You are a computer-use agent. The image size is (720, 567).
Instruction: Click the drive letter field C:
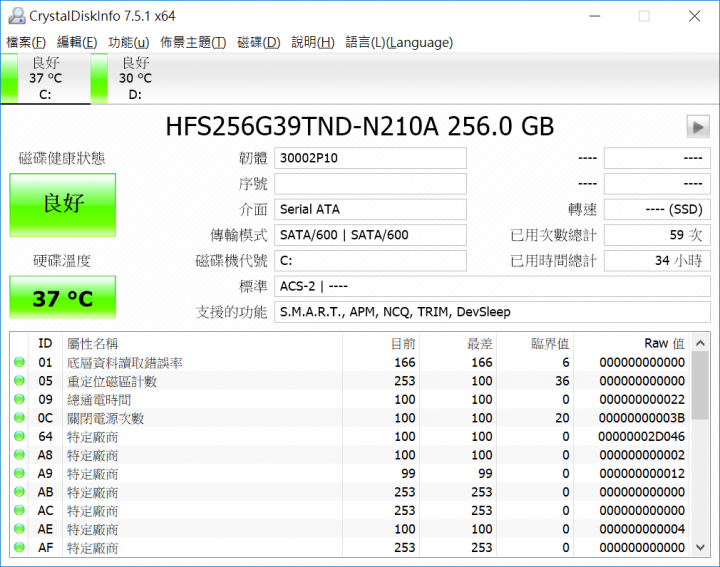point(370,261)
